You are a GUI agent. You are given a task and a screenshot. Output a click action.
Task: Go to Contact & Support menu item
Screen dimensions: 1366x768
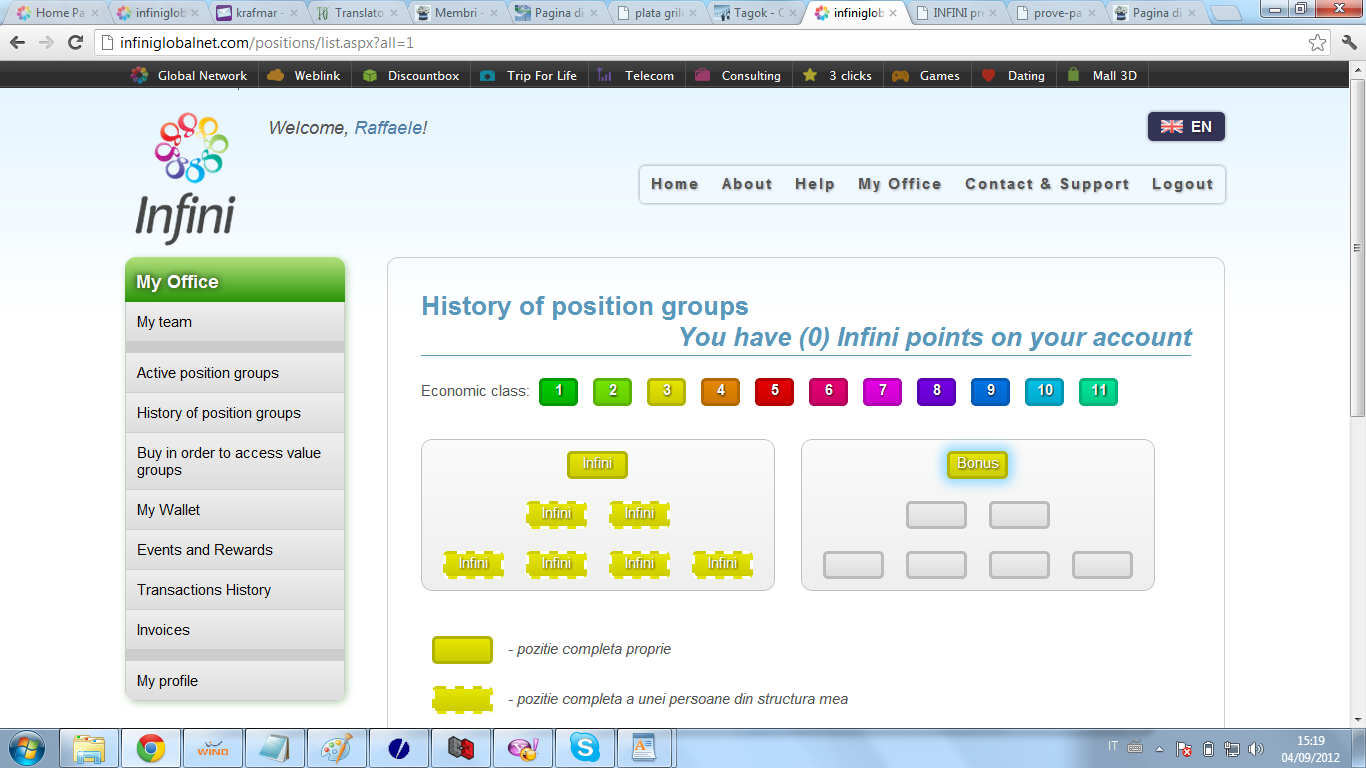coord(1046,184)
